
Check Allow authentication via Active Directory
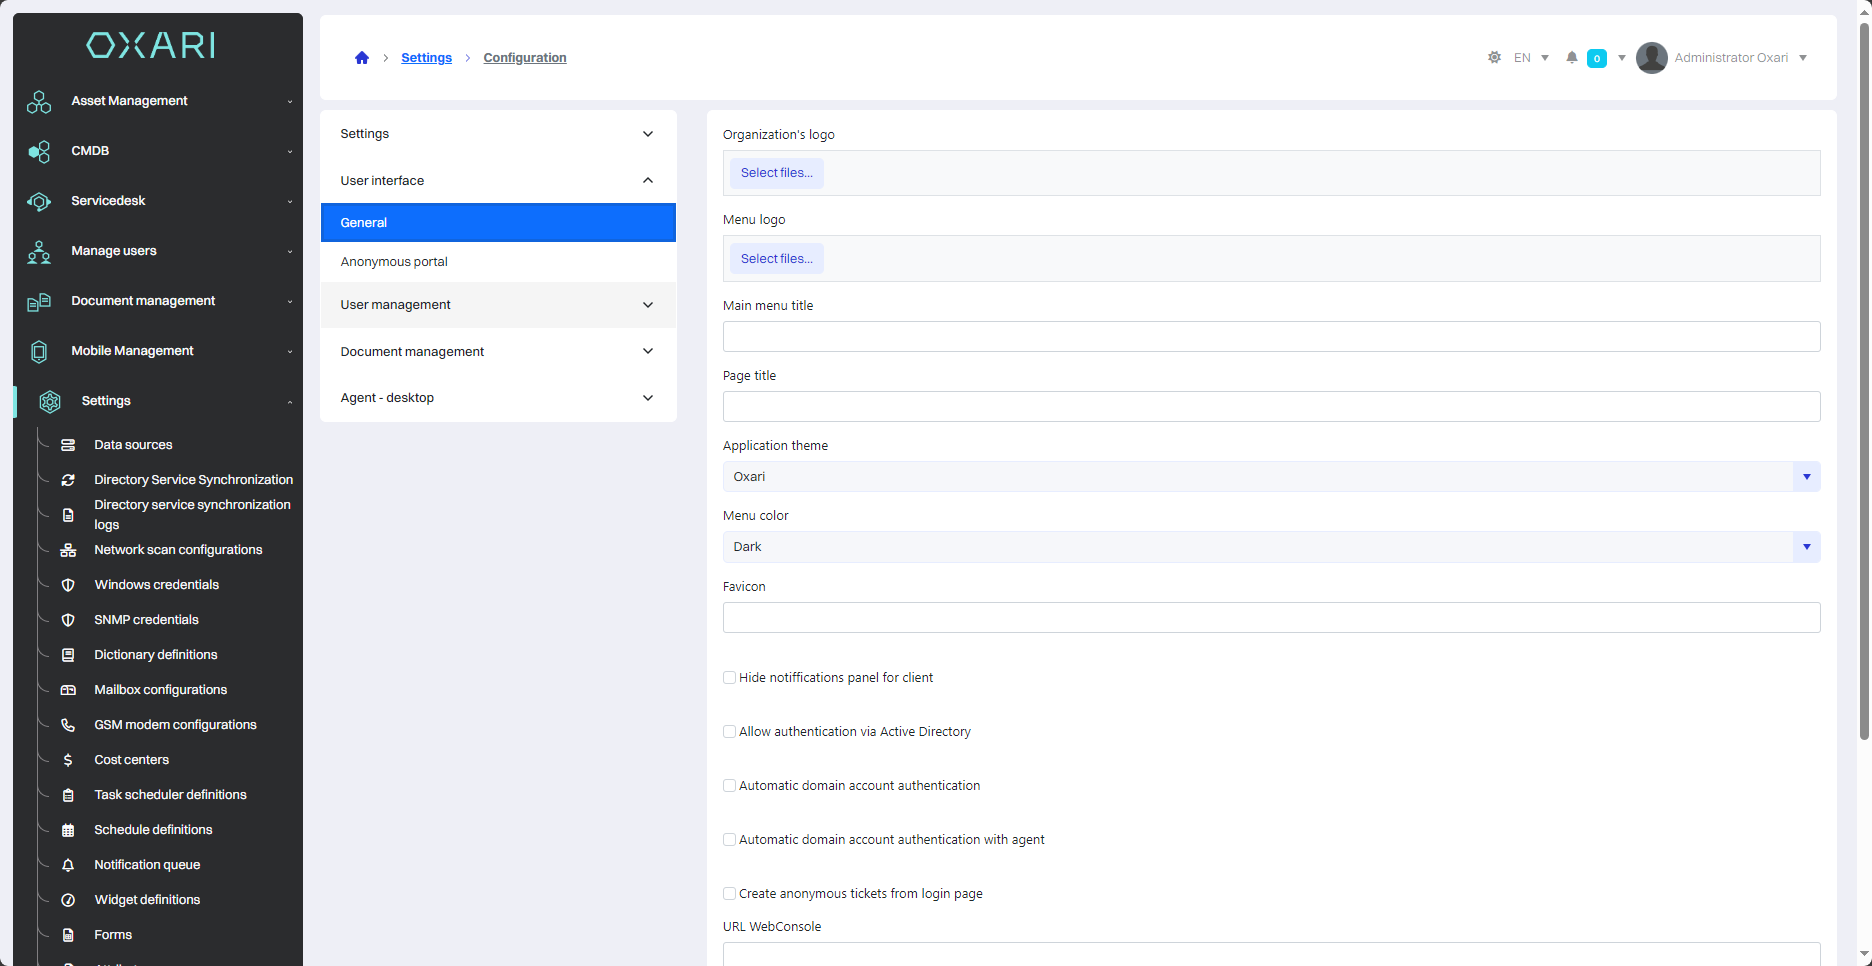pos(730,732)
